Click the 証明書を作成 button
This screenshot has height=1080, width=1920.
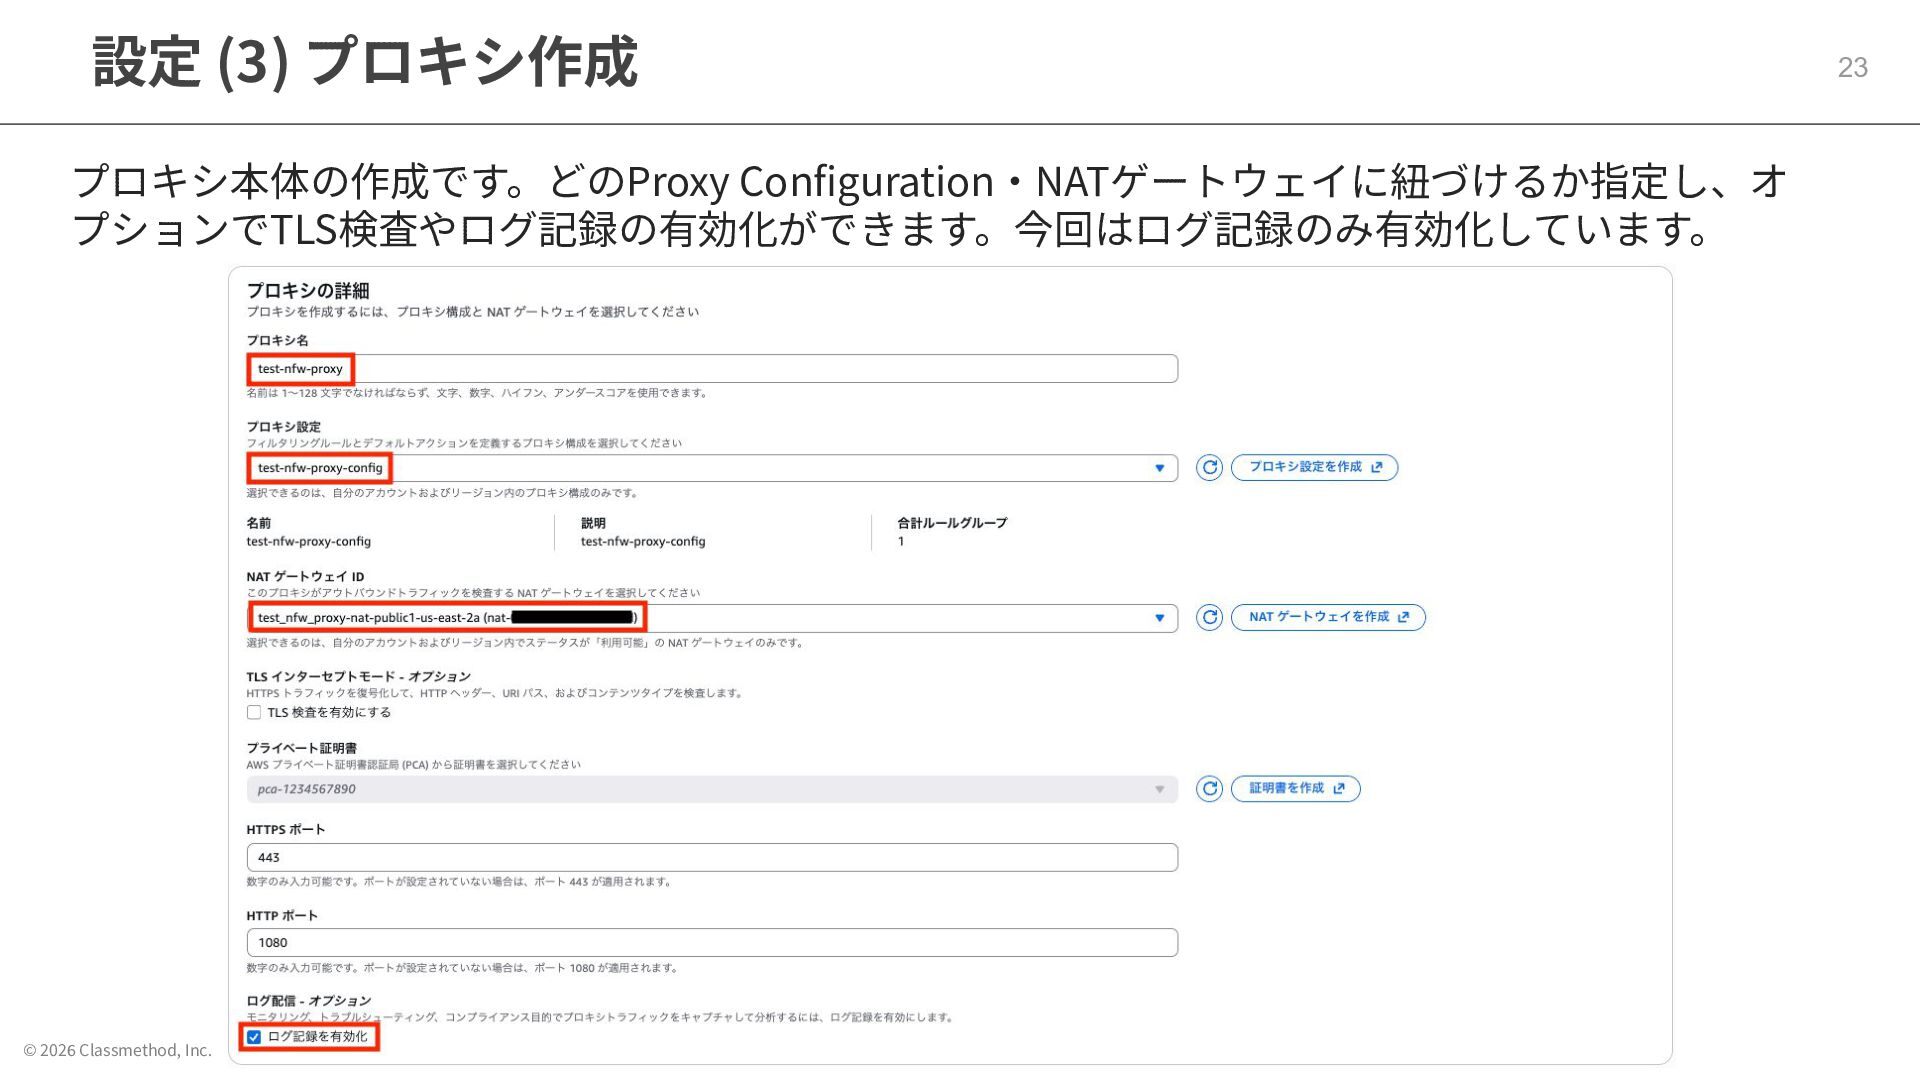[x=1286, y=788]
